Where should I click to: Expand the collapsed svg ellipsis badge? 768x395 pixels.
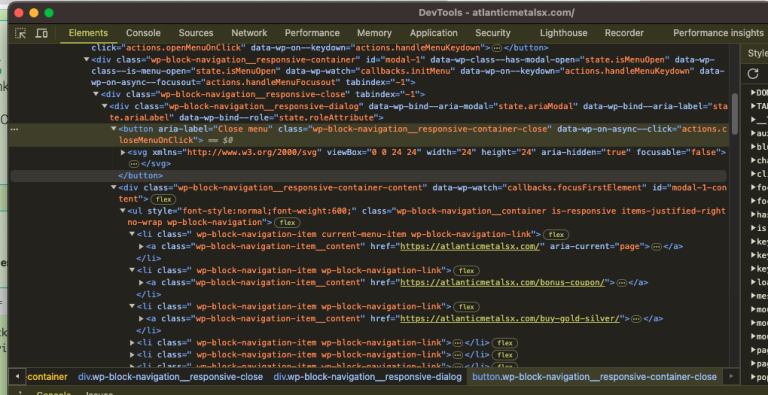134,164
